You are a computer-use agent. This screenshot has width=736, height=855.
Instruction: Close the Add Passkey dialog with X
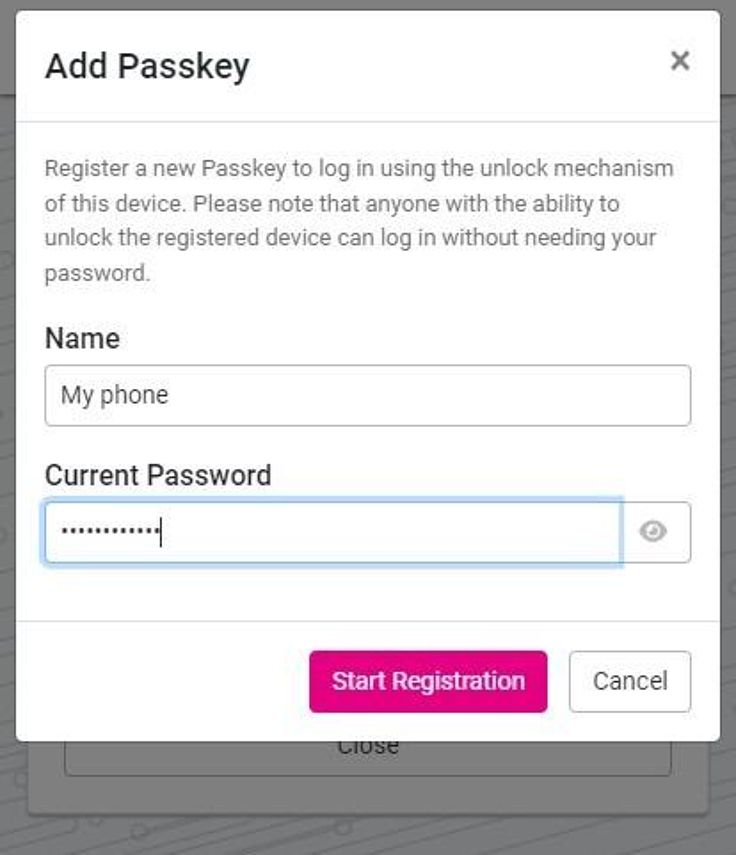(x=680, y=61)
